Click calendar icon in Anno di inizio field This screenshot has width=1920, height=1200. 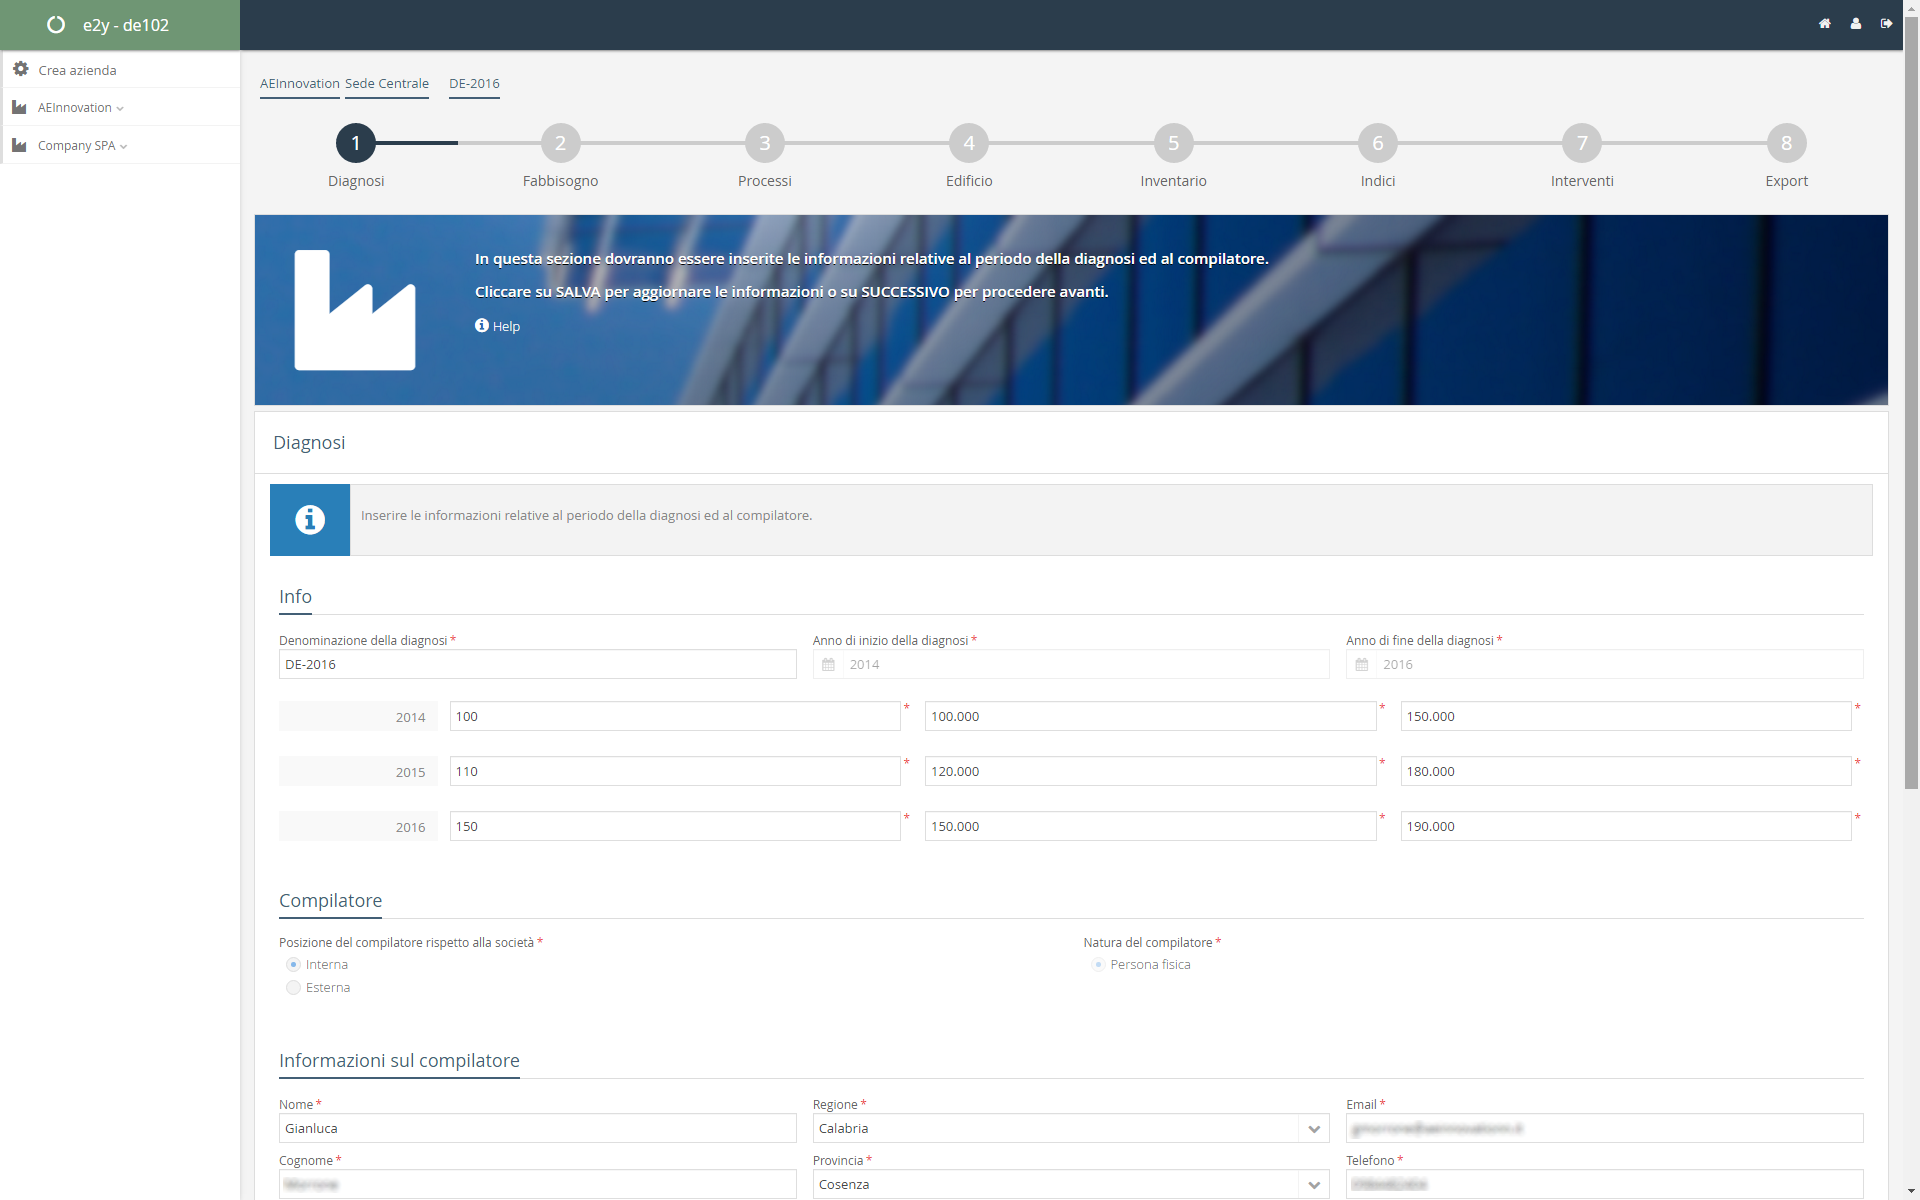828,665
